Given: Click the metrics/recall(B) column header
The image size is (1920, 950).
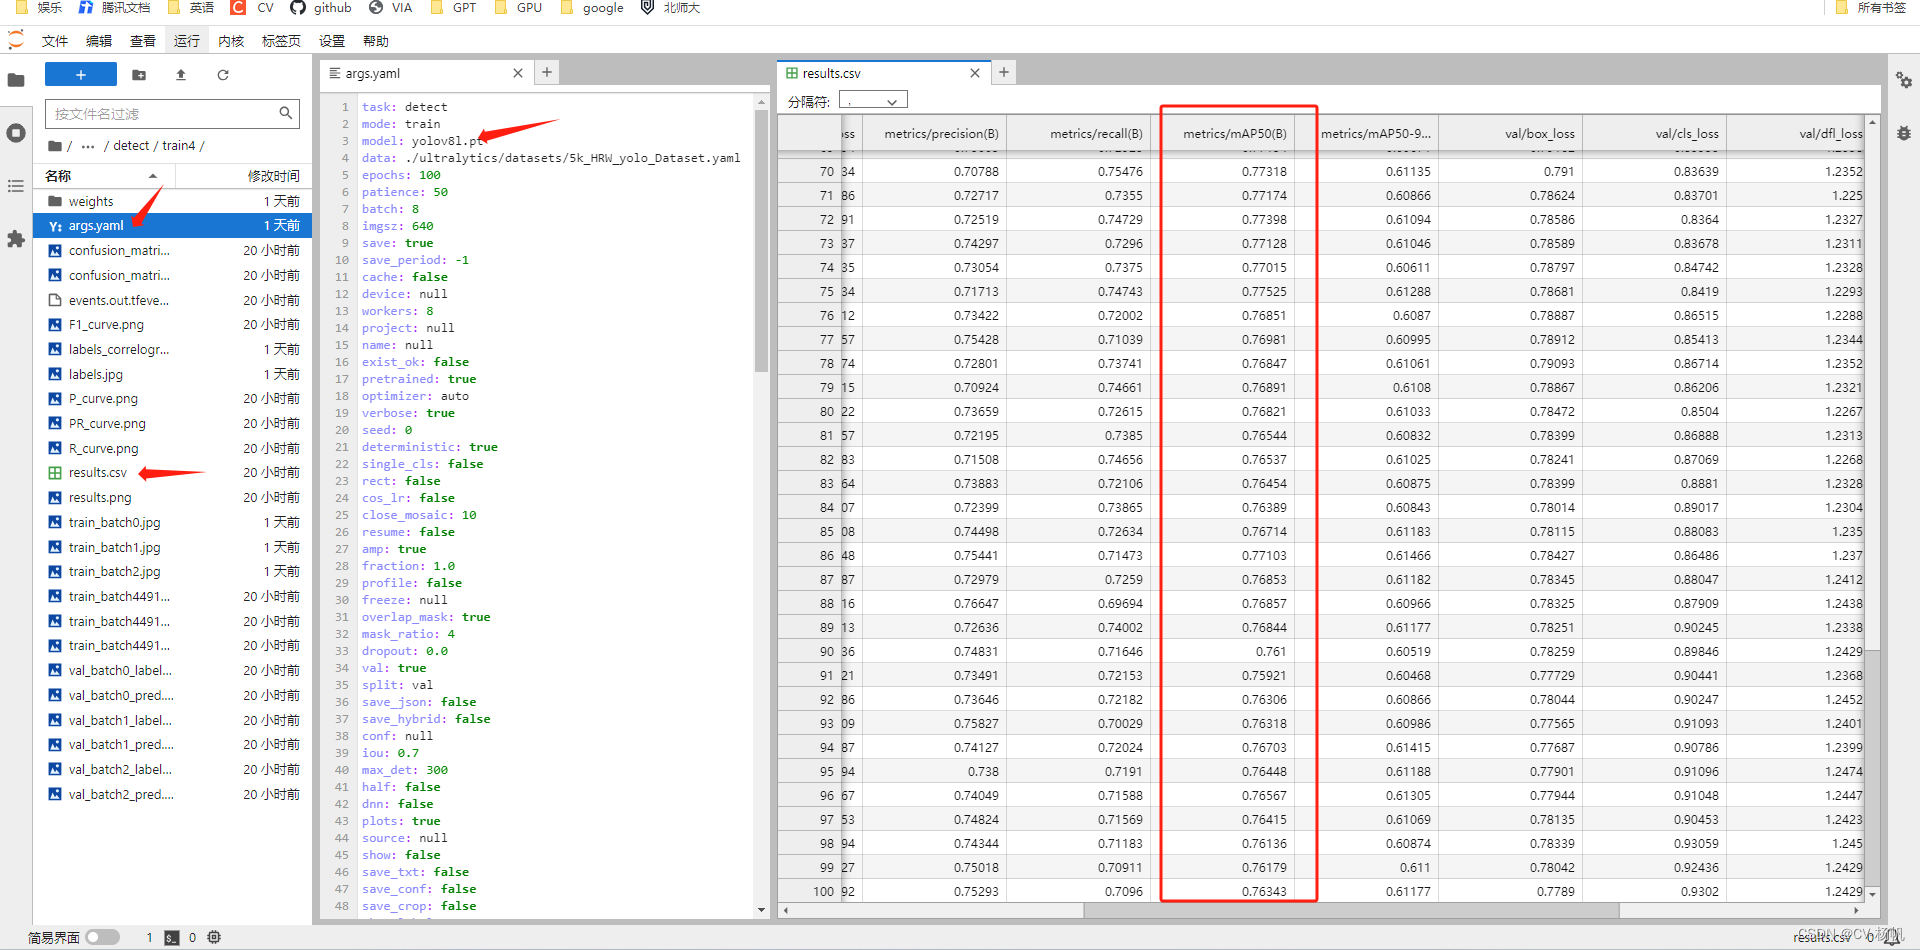Looking at the screenshot, I should [x=1079, y=133].
